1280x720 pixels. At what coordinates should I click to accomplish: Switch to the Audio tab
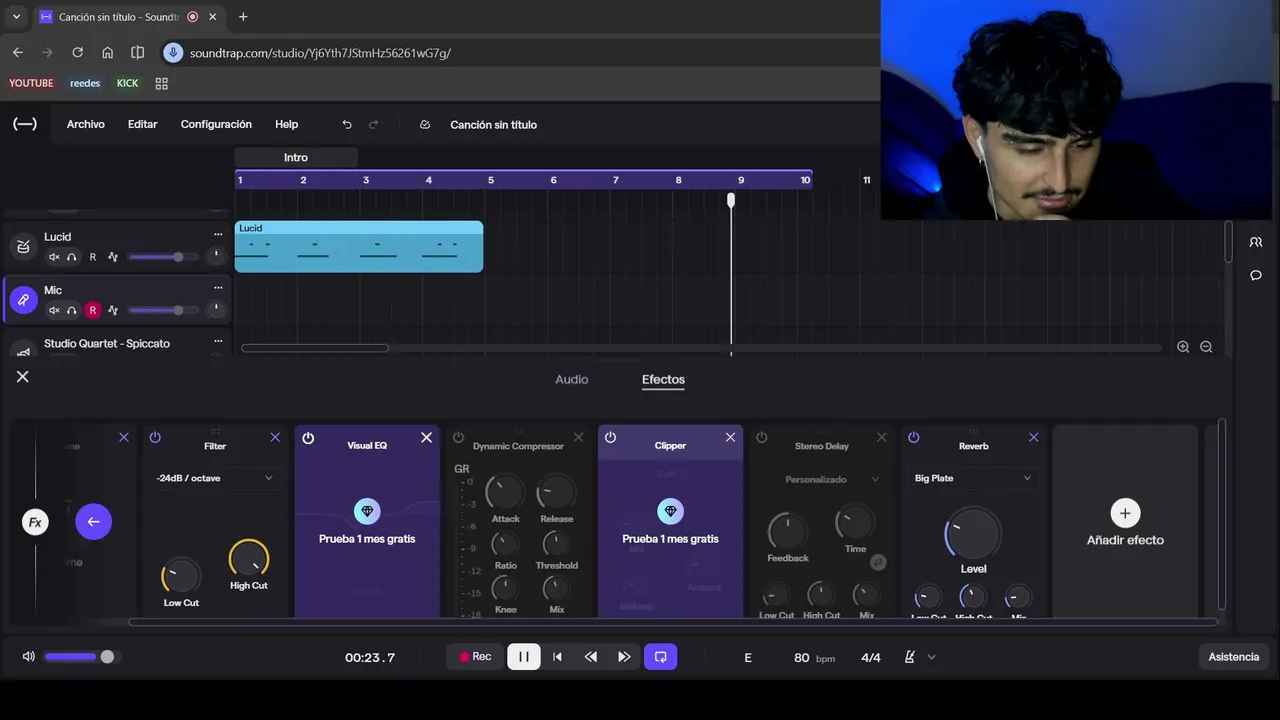[572, 379]
